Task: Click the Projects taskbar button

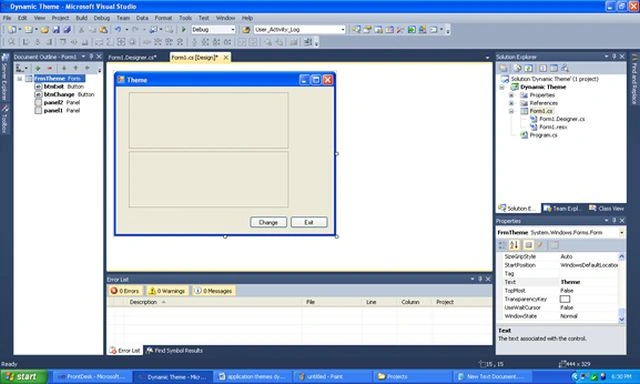Action: pyautogui.click(x=413, y=376)
